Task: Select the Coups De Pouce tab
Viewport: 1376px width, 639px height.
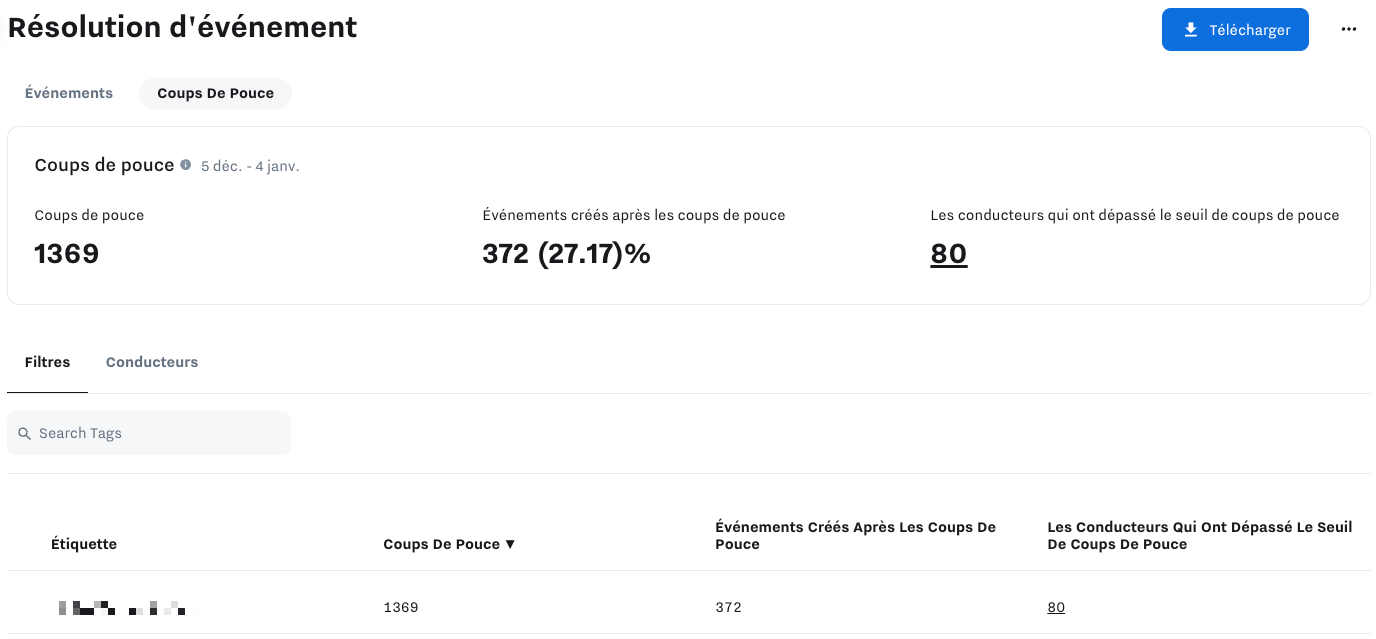Action: 215,93
